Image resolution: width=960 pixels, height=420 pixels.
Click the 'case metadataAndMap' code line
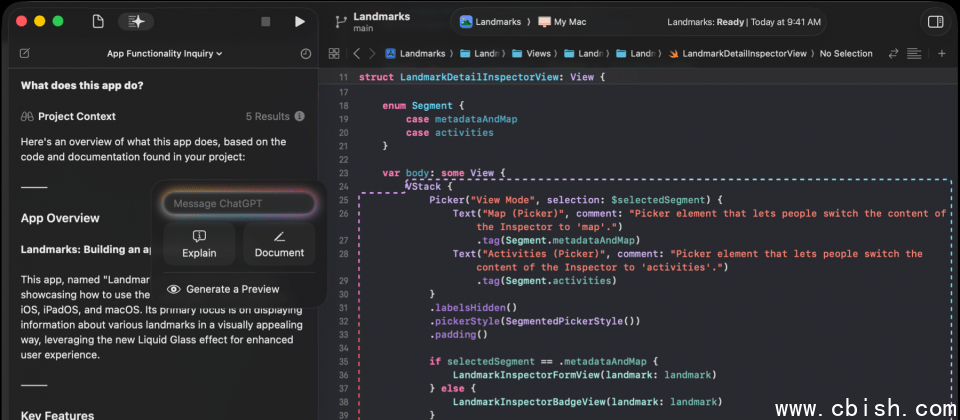(x=462, y=119)
